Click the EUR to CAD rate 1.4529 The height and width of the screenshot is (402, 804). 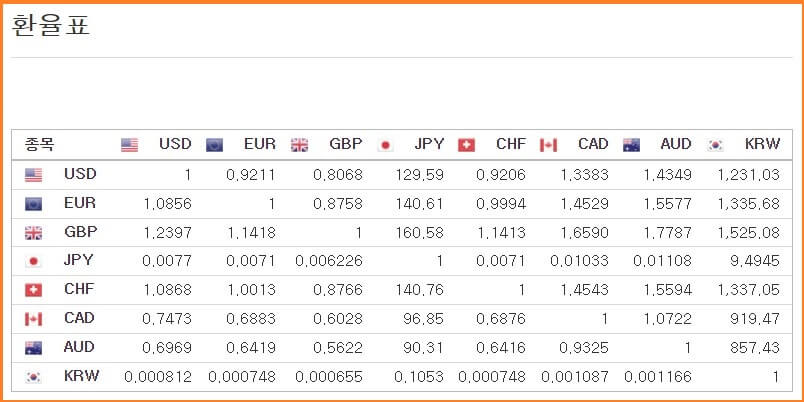[584, 204]
